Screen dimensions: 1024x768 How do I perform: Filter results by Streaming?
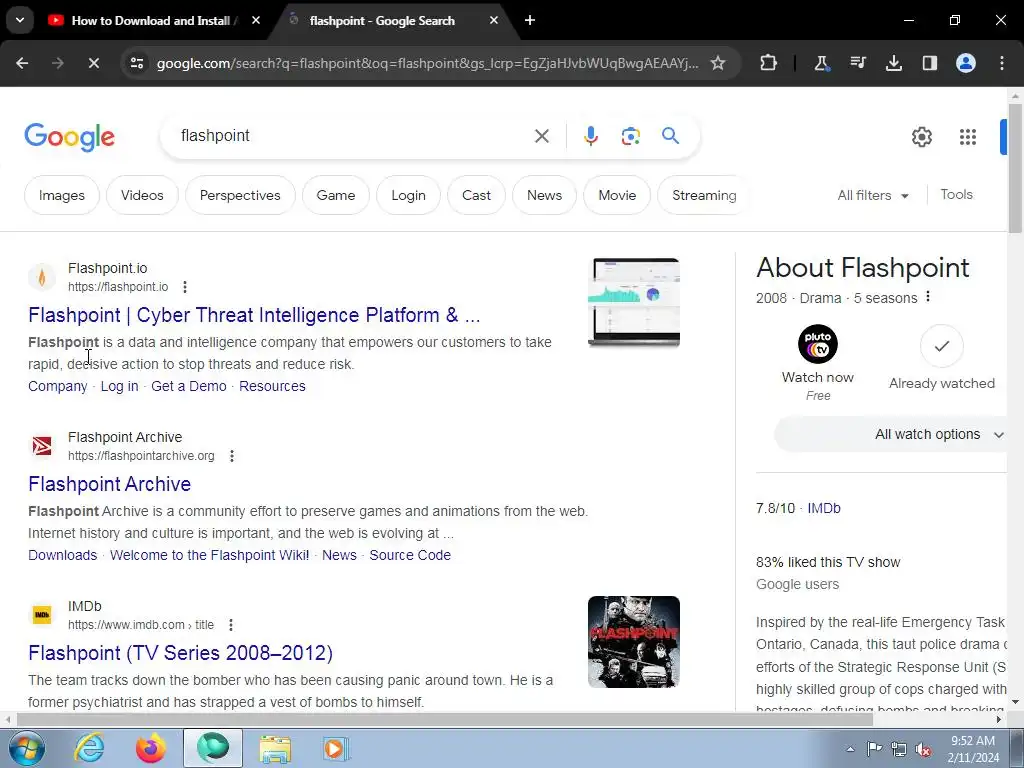click(x=703, y=195)
